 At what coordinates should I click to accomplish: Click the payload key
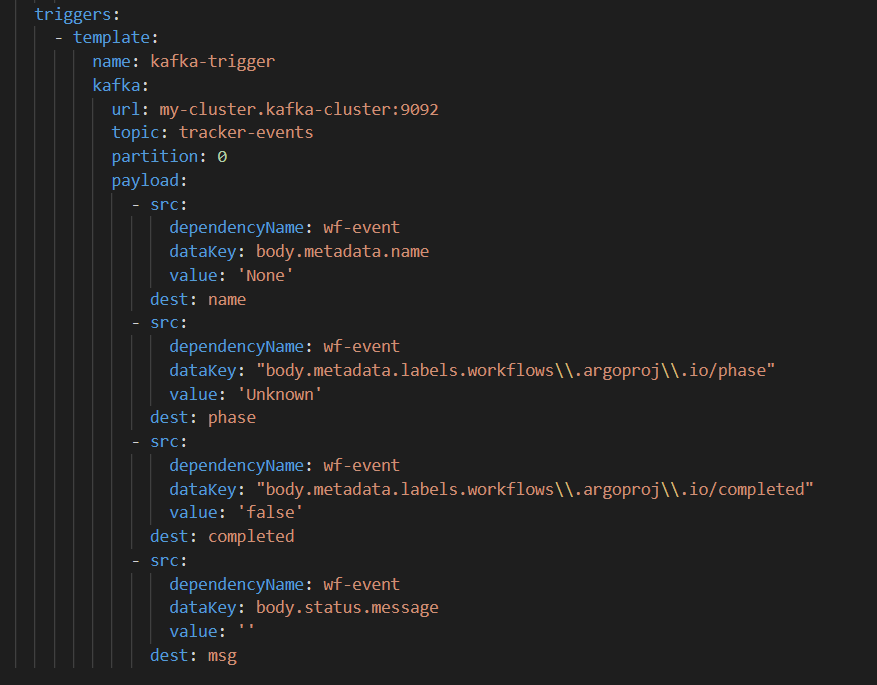click(x=146, y=180)
